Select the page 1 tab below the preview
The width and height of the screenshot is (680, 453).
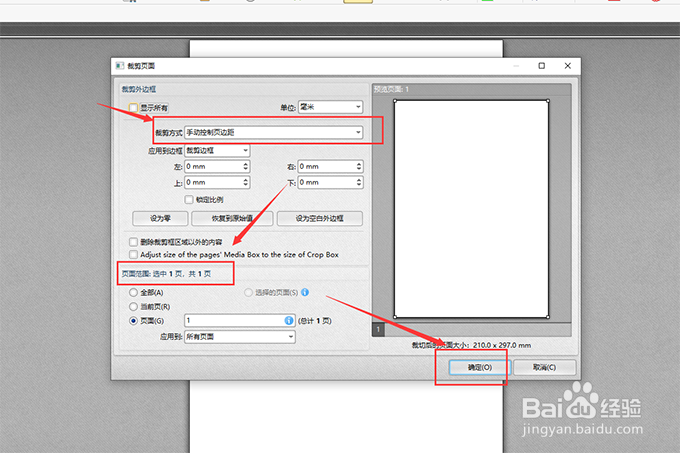point(378,329)
